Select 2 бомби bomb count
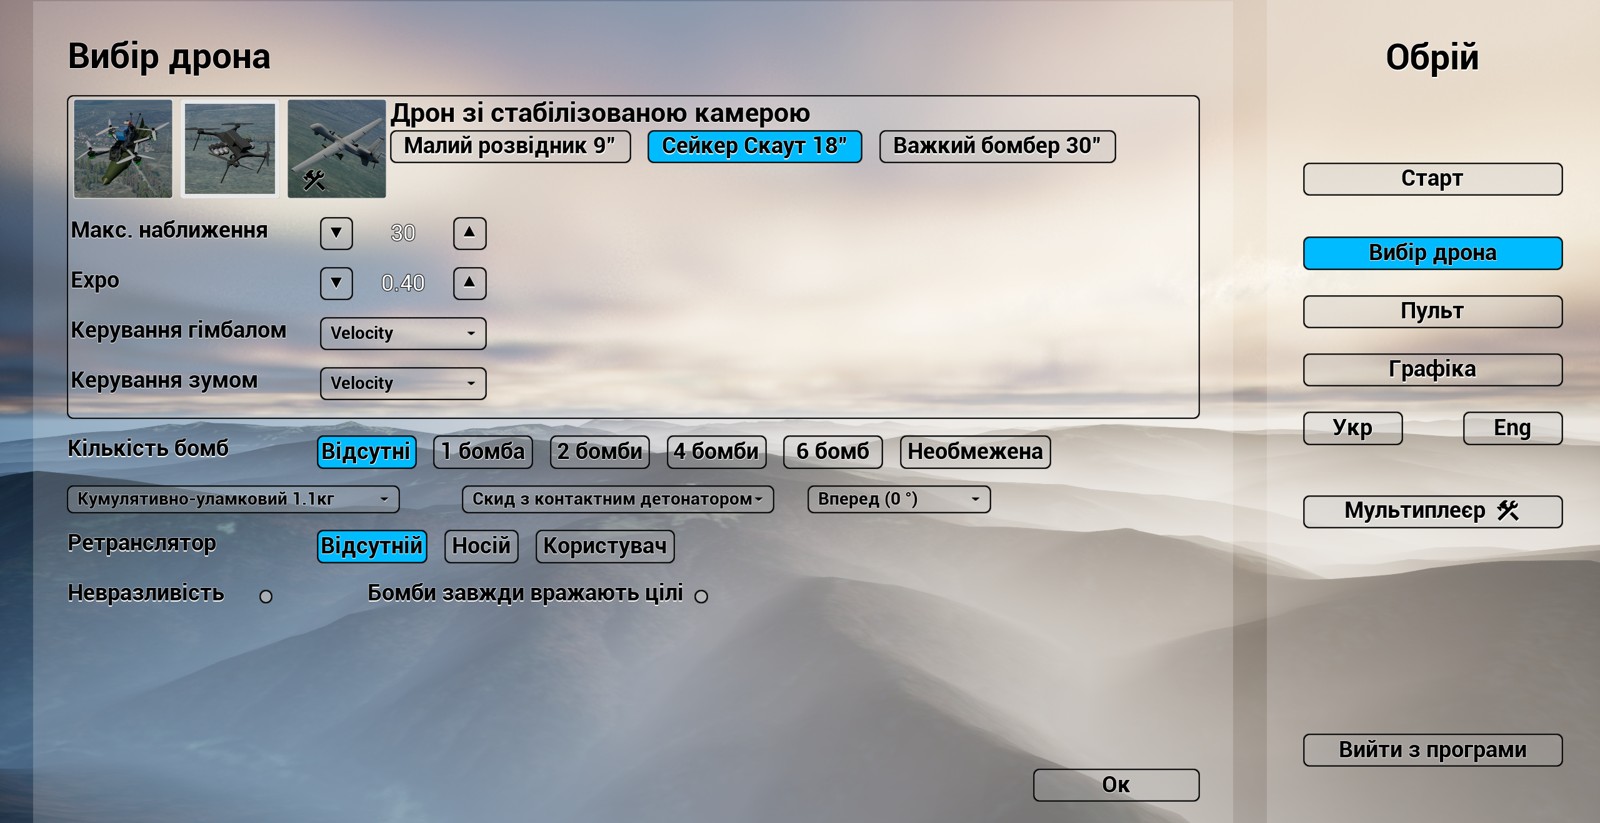 [x=600, y=452]
